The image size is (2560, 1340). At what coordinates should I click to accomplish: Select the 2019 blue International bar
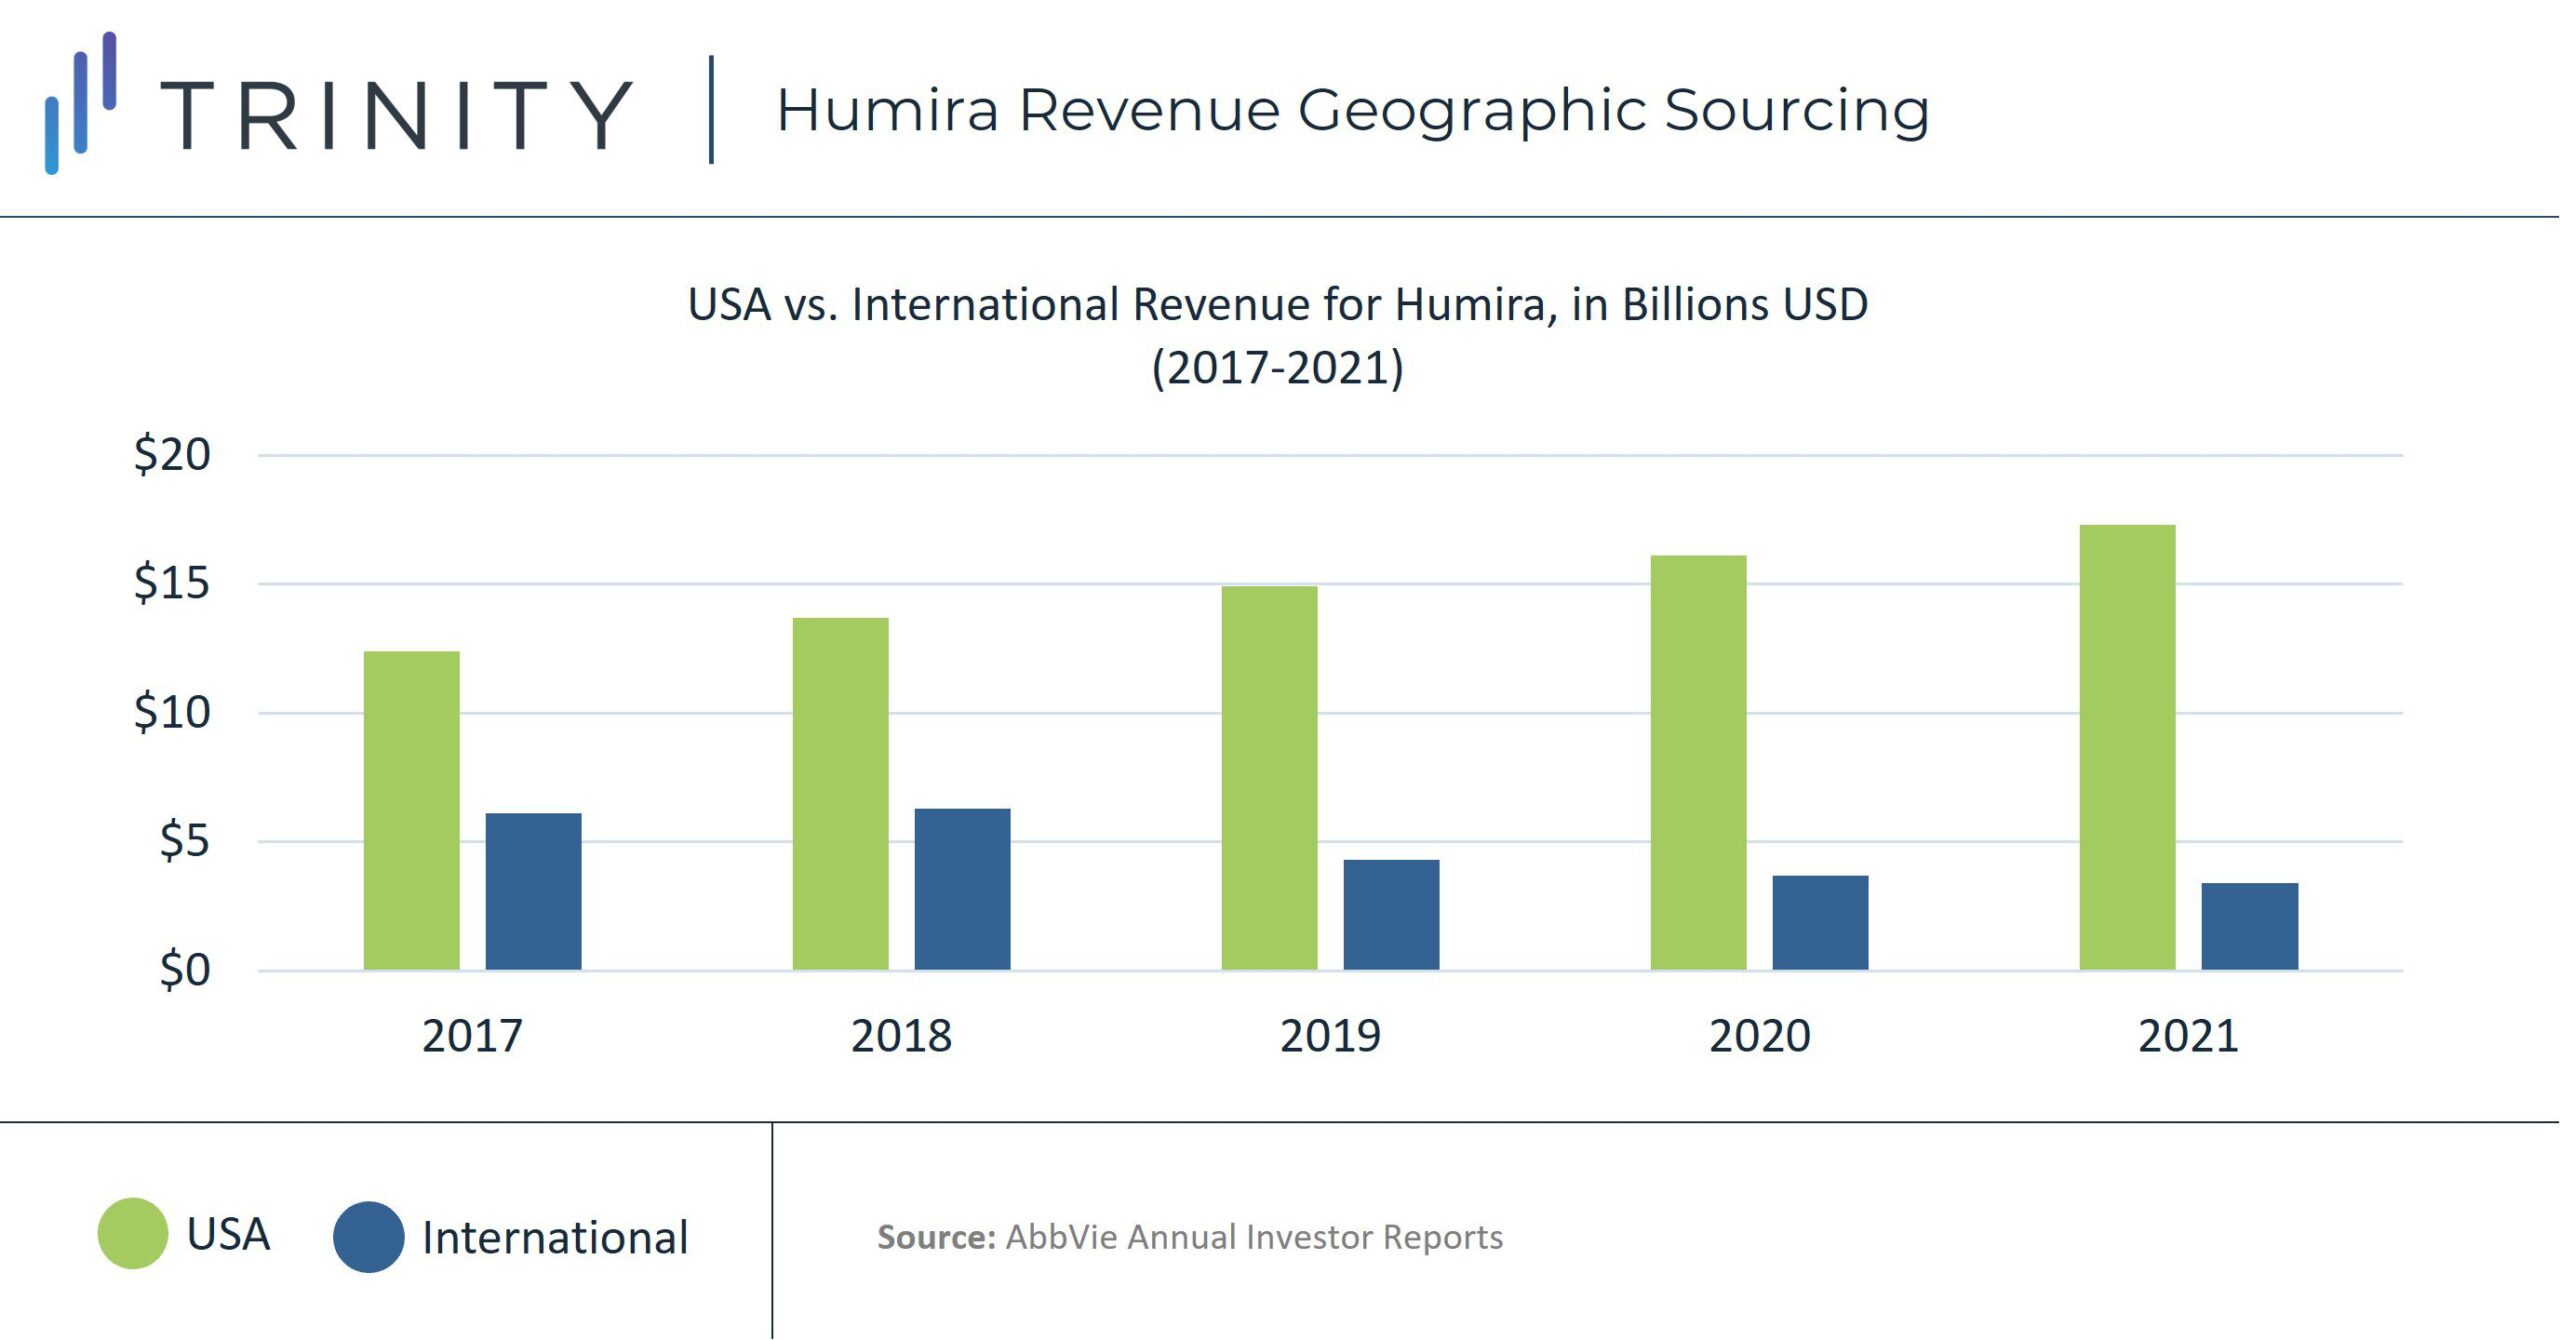[x=1391, y=914]
